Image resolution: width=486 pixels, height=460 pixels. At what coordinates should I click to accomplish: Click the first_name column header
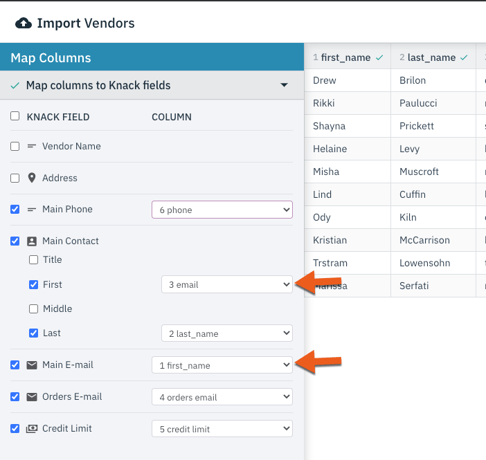point(347,57)
